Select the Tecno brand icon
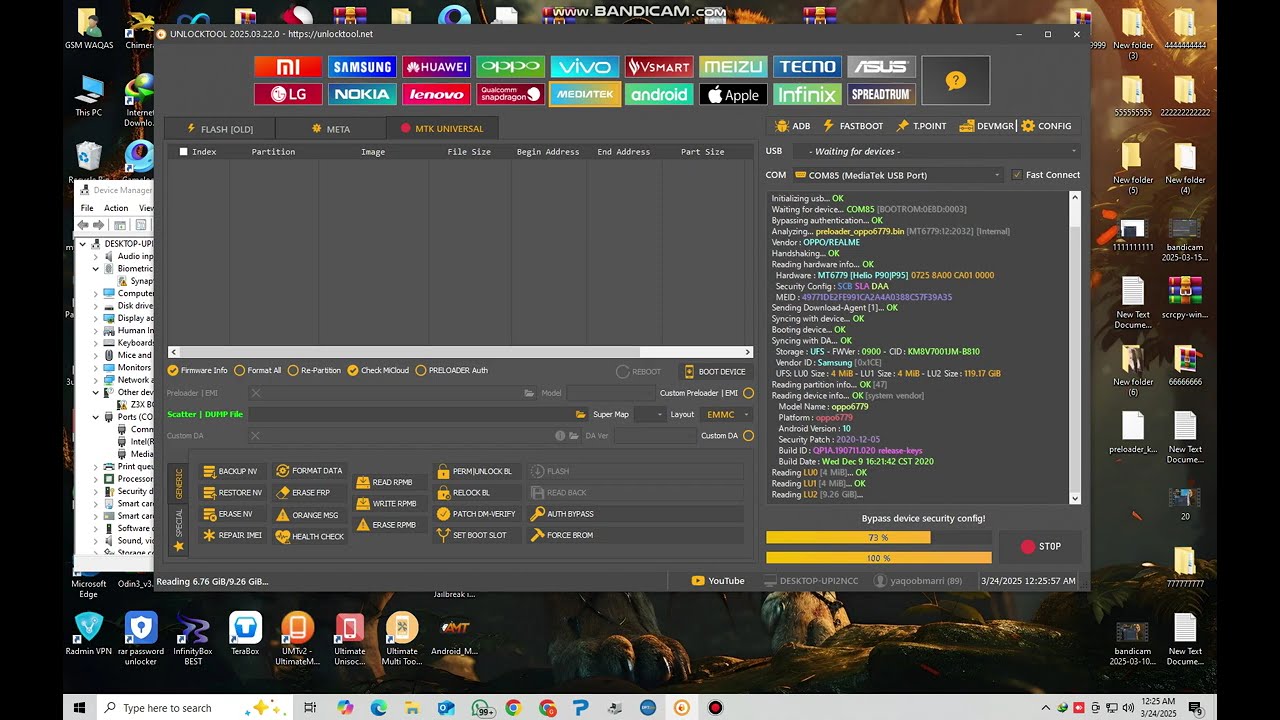1280x720 pixels. pos(807,67)
